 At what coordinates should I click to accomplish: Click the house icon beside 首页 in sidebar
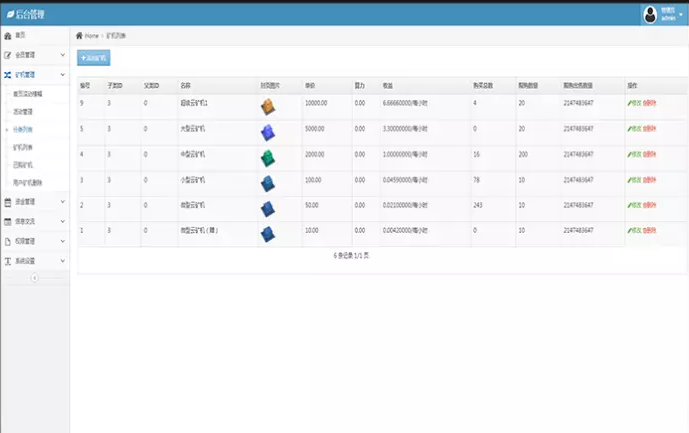7,36
